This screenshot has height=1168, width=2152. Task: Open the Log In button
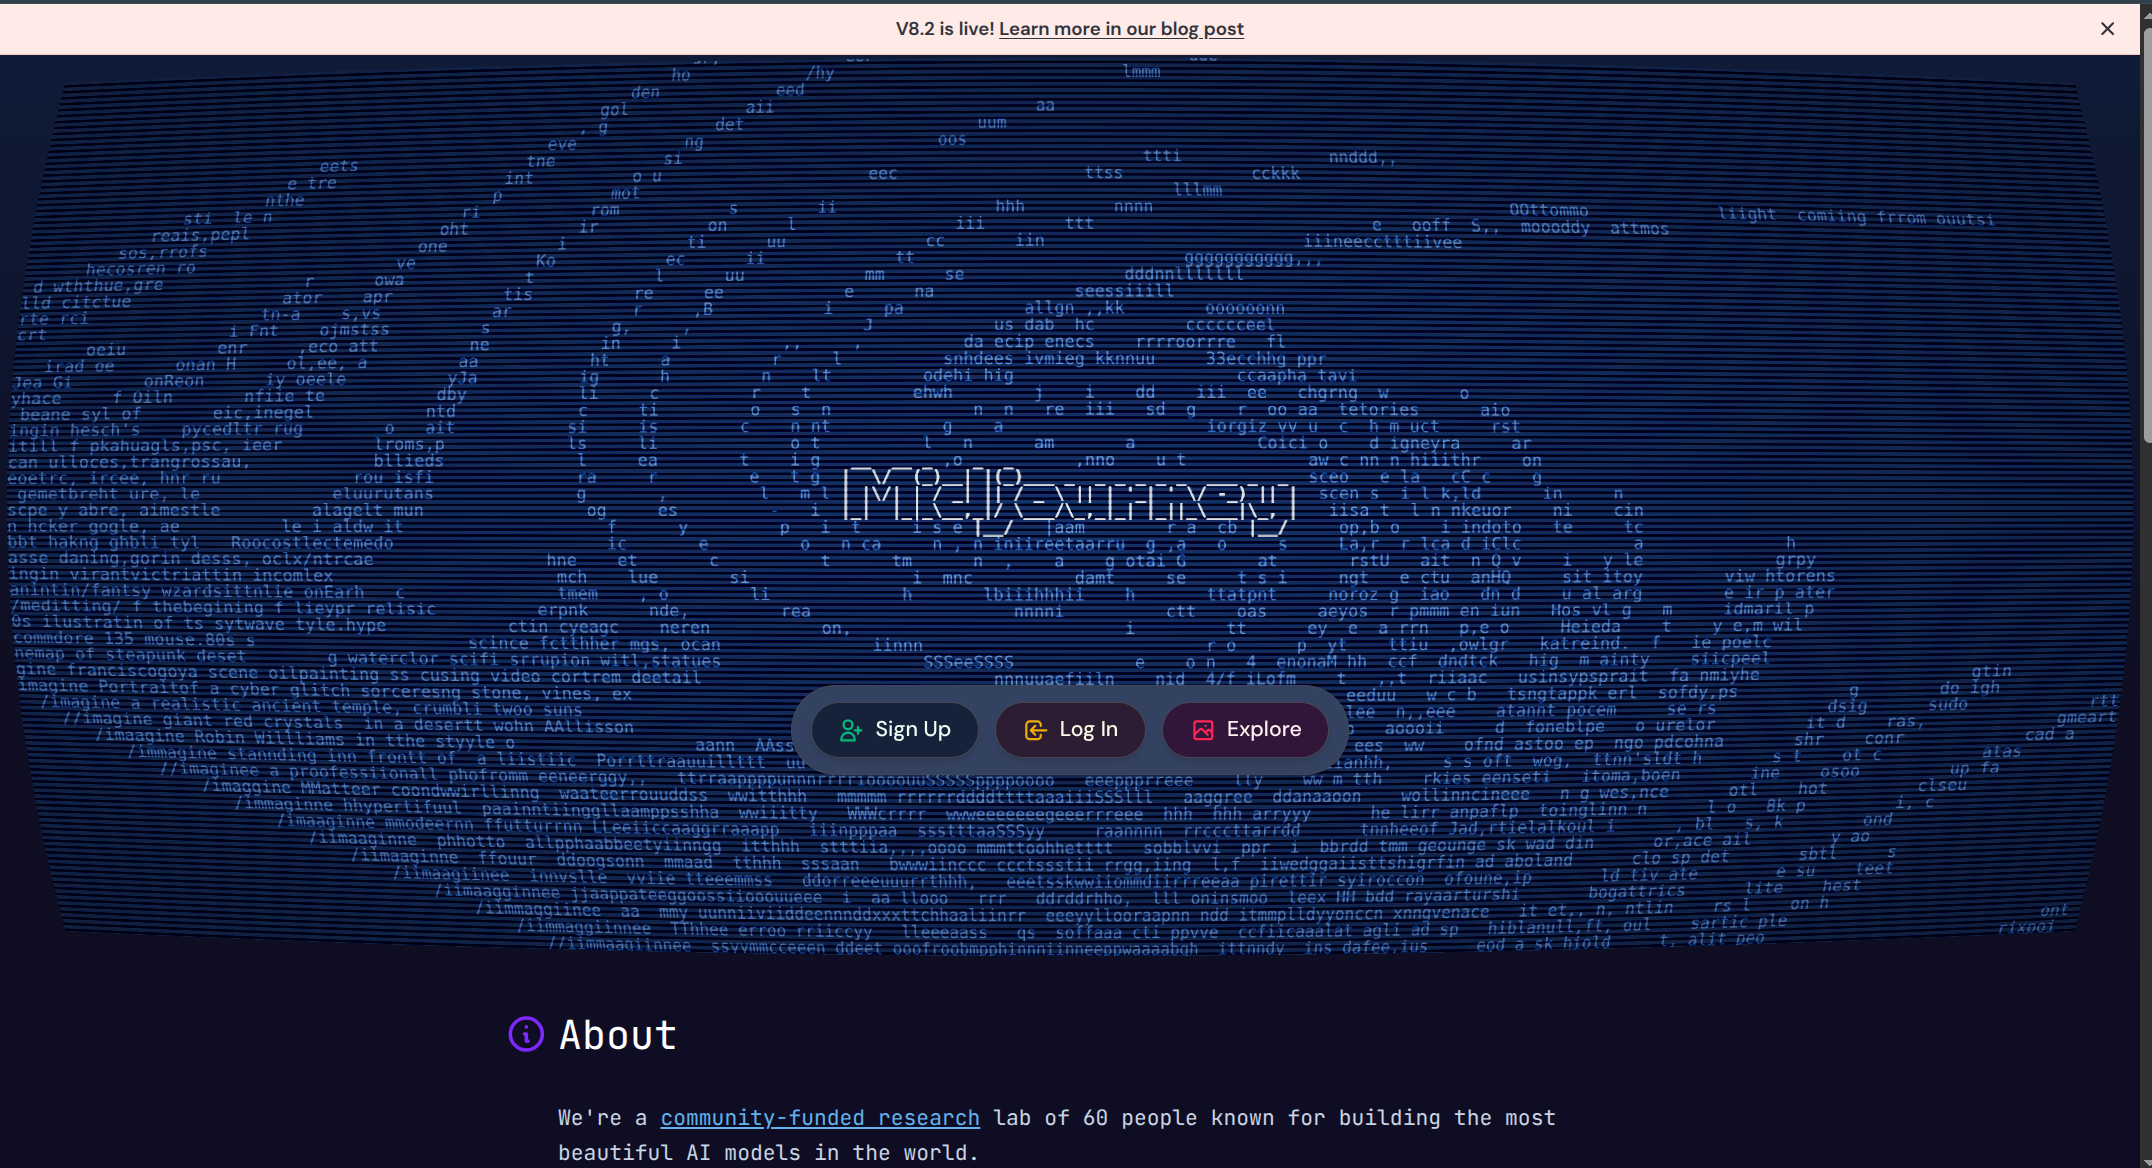(x=1070, y=730)
